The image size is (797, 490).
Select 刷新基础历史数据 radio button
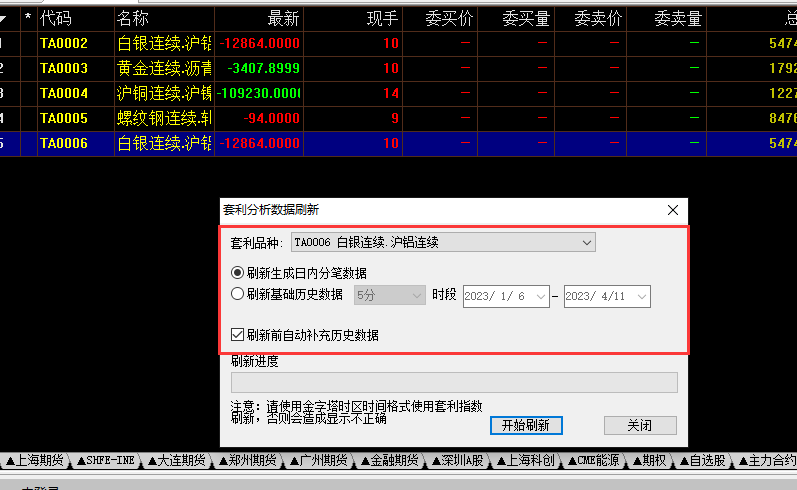[x=237, y=294]
